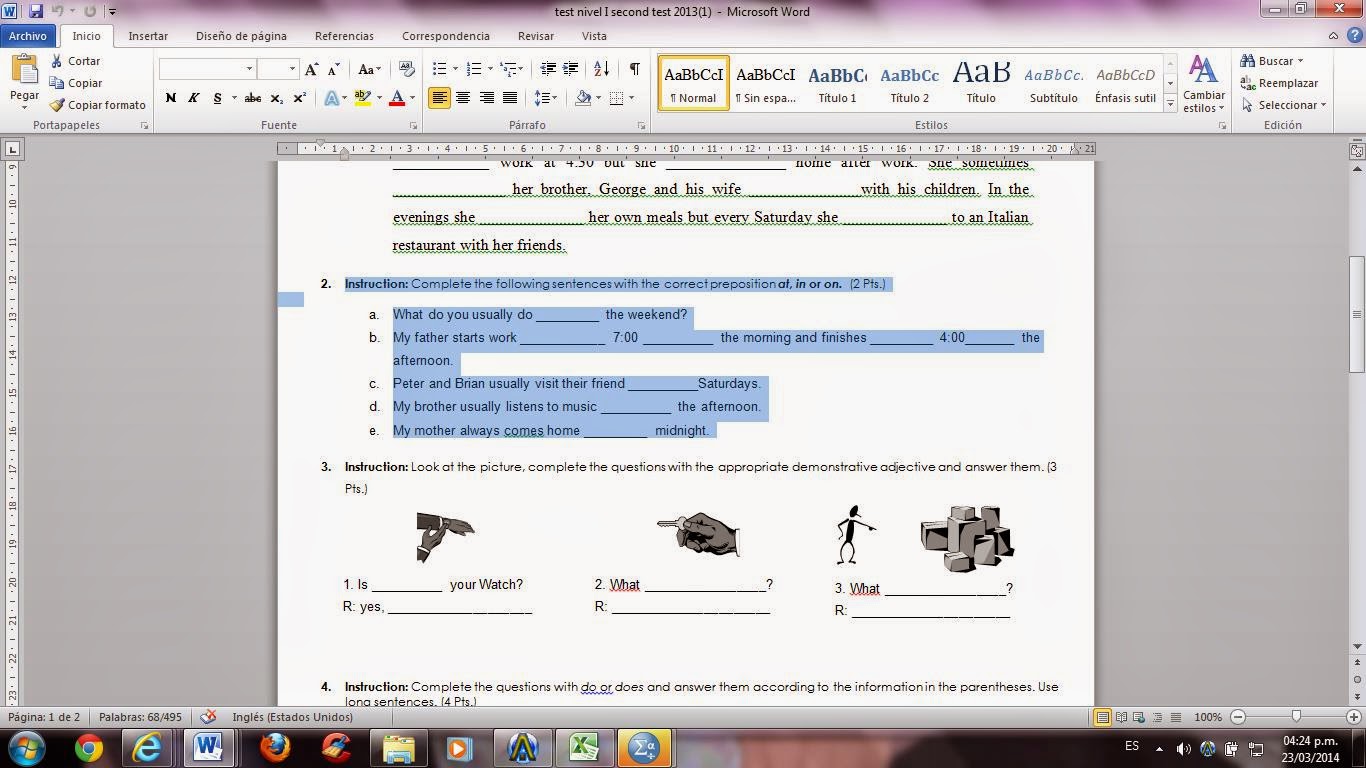Adjust the zoom slider handle
The height and width of the screenshot is (768, 1366).
1296,716
